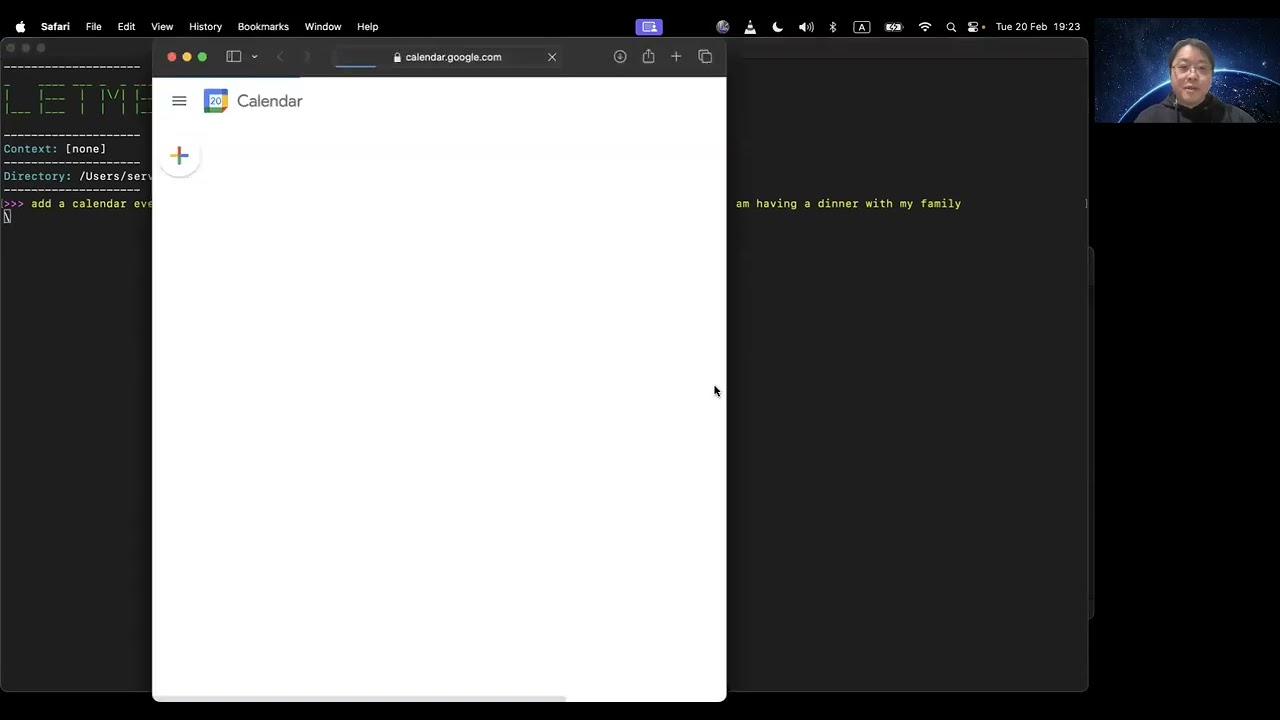Open the Help menu
The width and height of the screenshot is (1280, 720).
click(x=368, y=27)
